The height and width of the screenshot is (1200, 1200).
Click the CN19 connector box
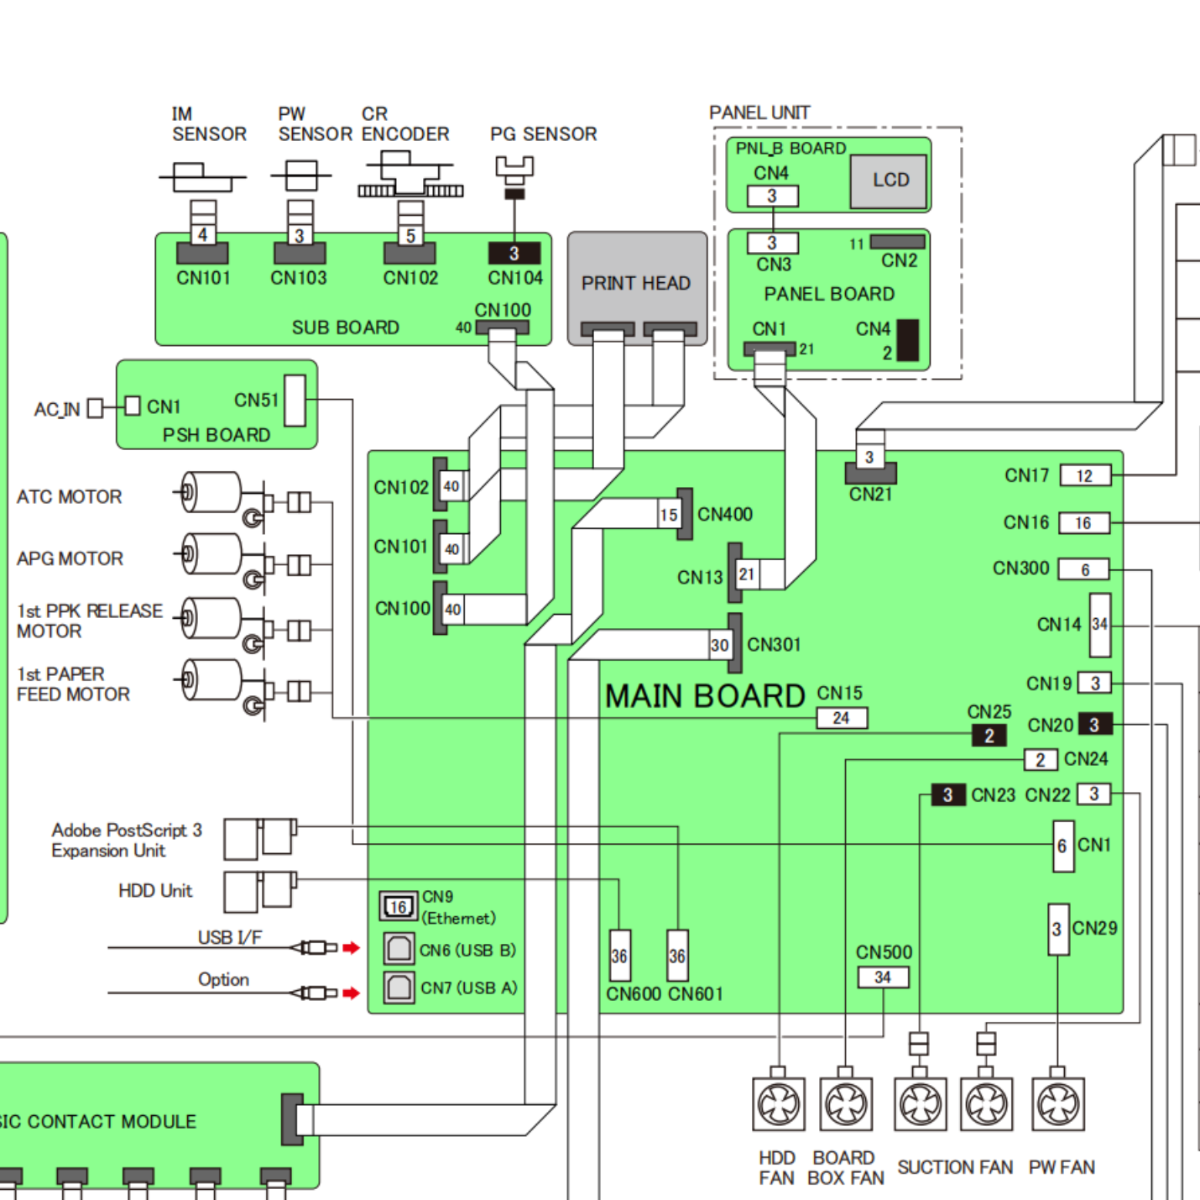(1096, 684)
